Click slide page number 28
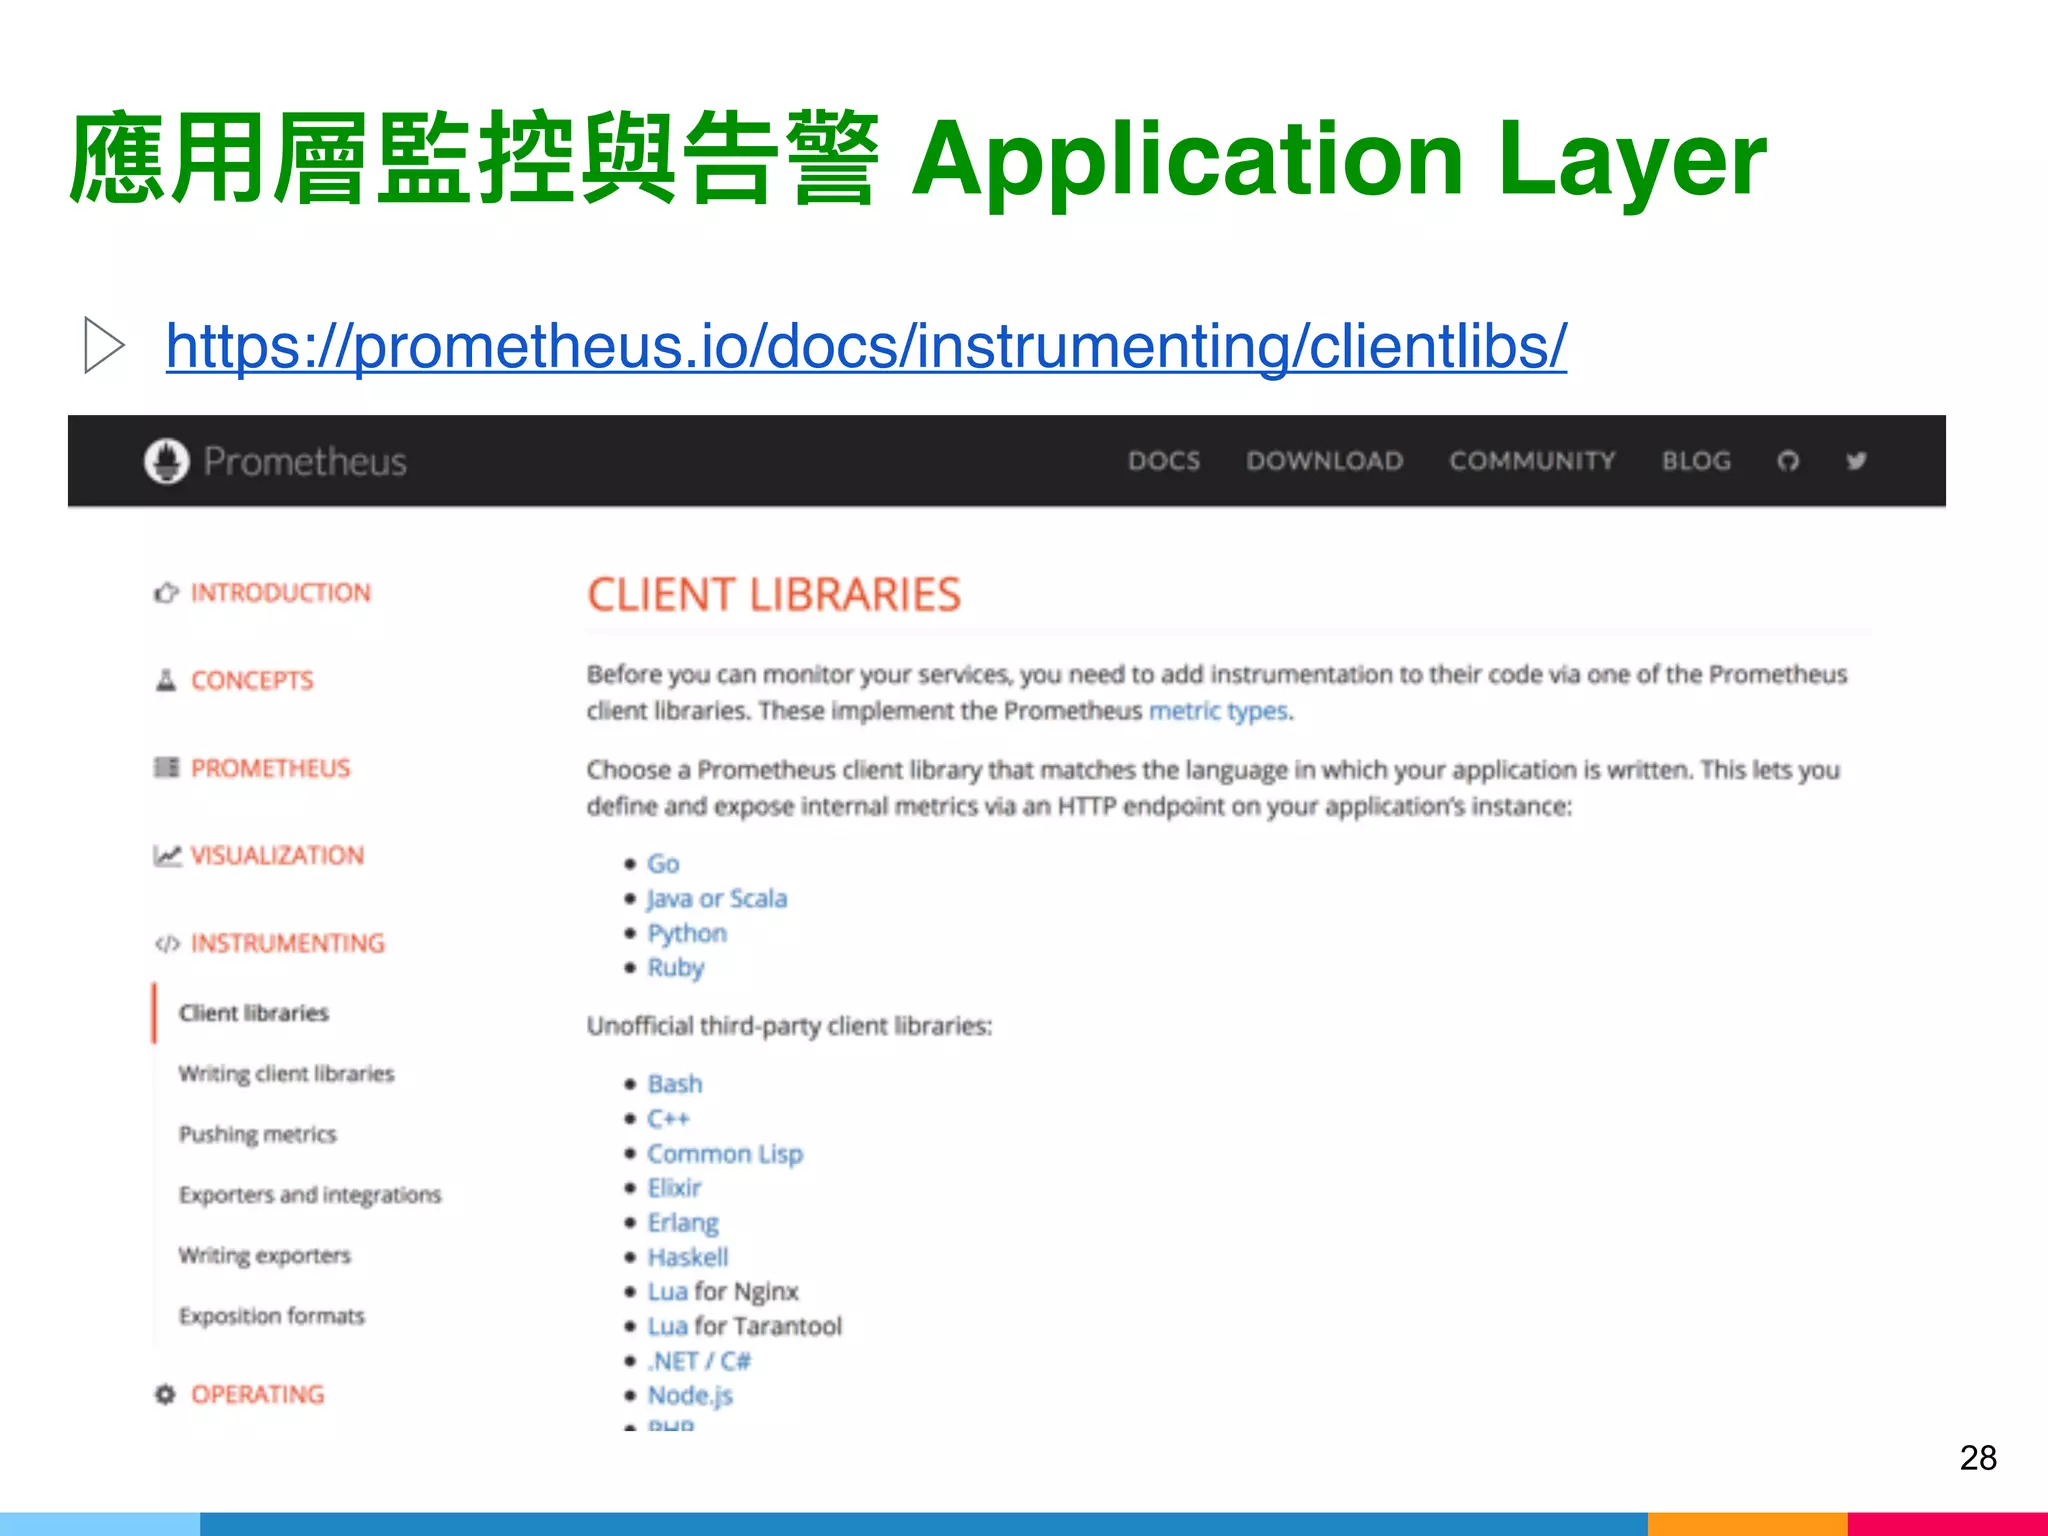Image resolution: width=2048 pixels, height=1536 pixels. 1978,1457
